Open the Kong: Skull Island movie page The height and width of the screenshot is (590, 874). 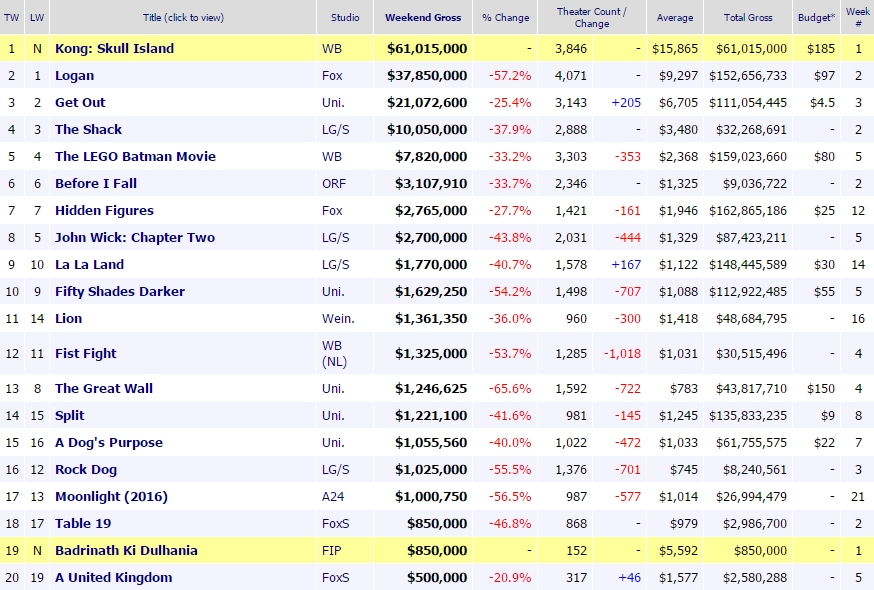click(x=114, y=49)
